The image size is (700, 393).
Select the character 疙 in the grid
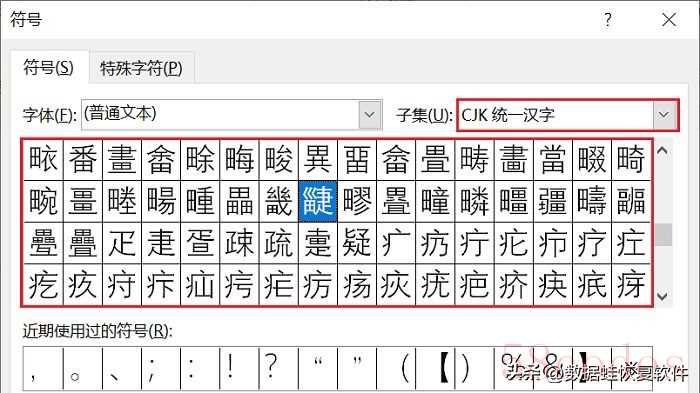[43, 284]
